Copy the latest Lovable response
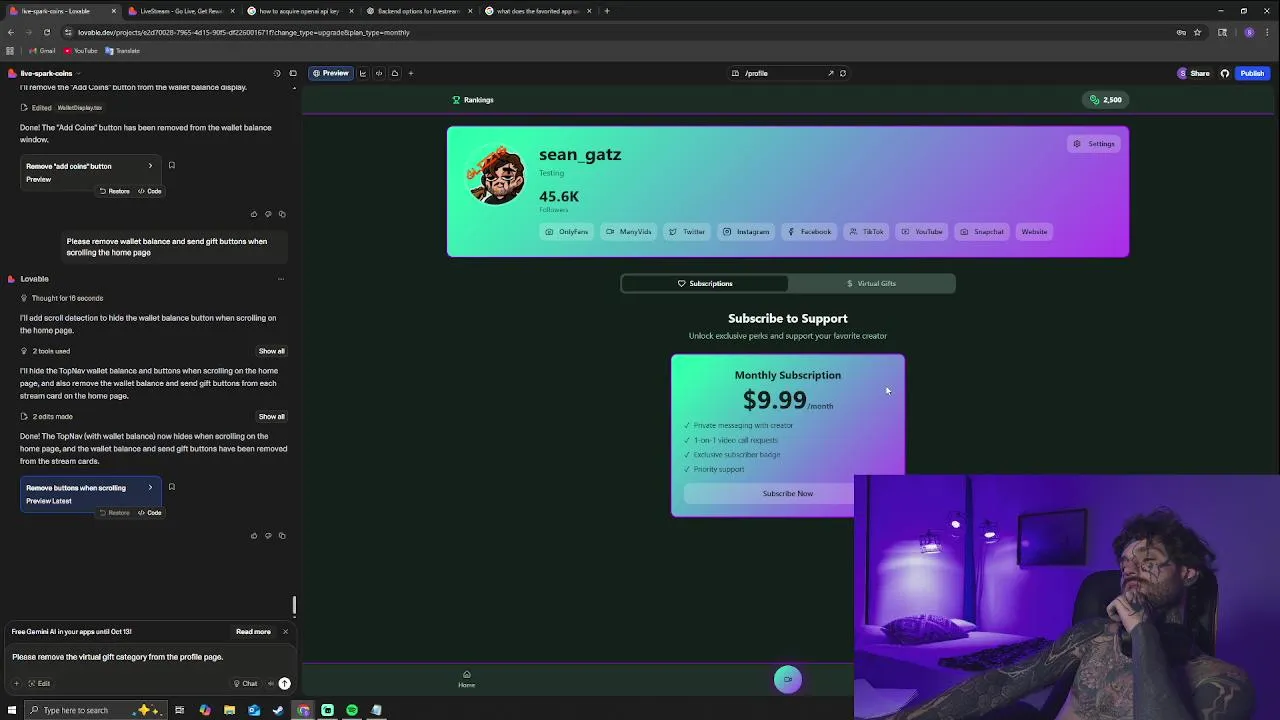The image size is (1280, 720). tap(282, 535)
